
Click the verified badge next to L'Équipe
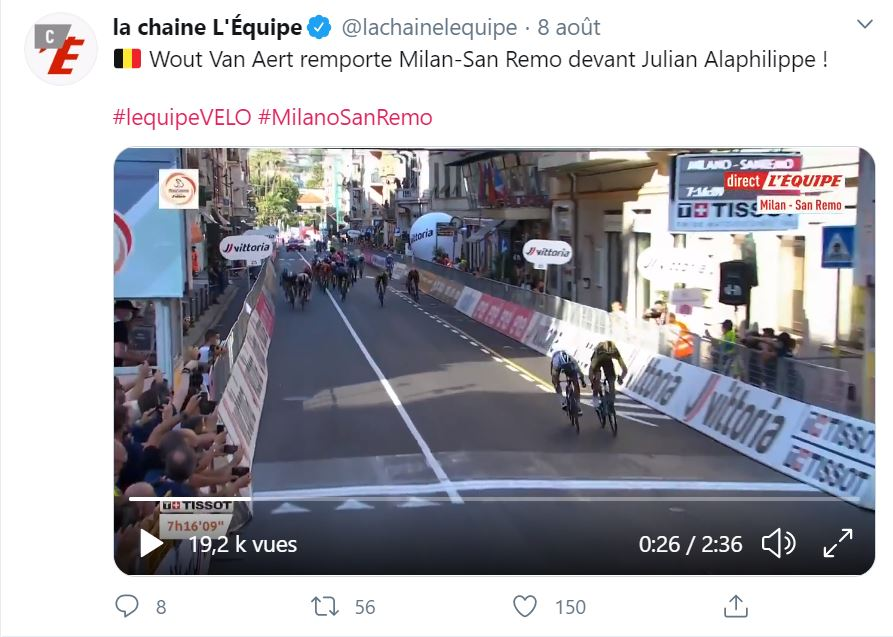pyautogui.click(x=319, y=27)
